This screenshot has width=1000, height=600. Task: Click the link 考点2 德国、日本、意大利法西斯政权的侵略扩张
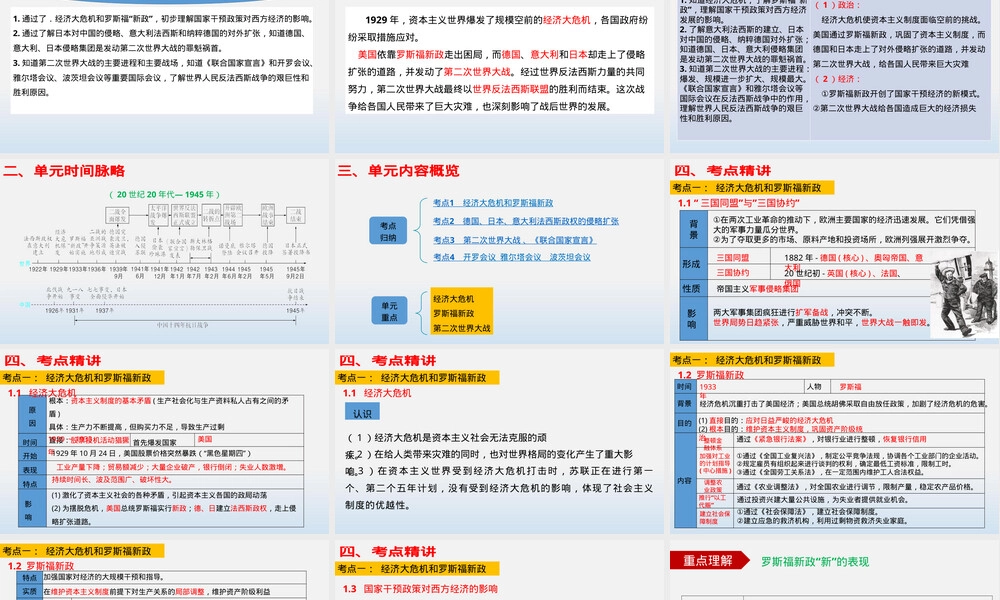tap(526, 221)
